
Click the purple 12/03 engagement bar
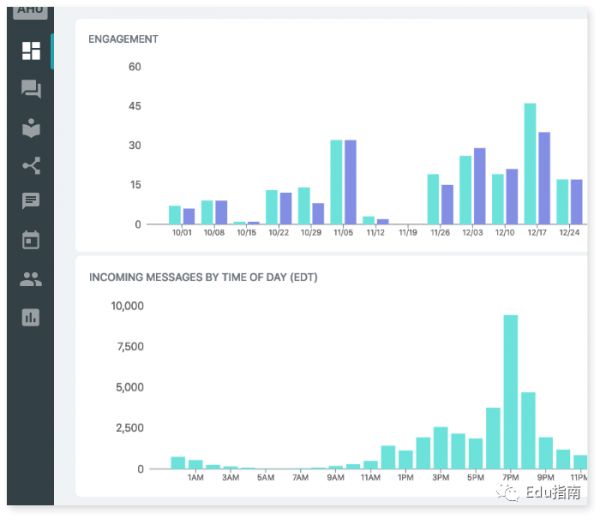(479, 186)
